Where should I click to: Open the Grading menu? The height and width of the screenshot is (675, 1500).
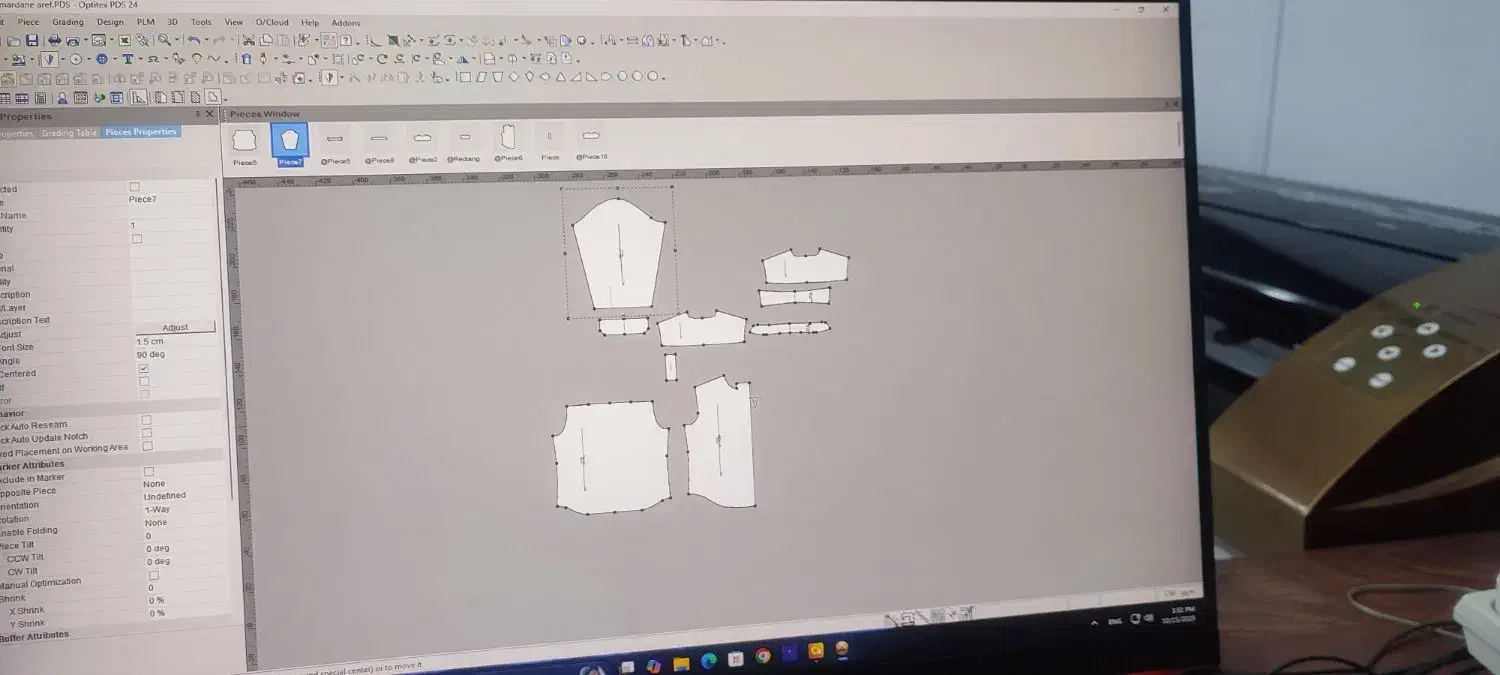(68, 22)
